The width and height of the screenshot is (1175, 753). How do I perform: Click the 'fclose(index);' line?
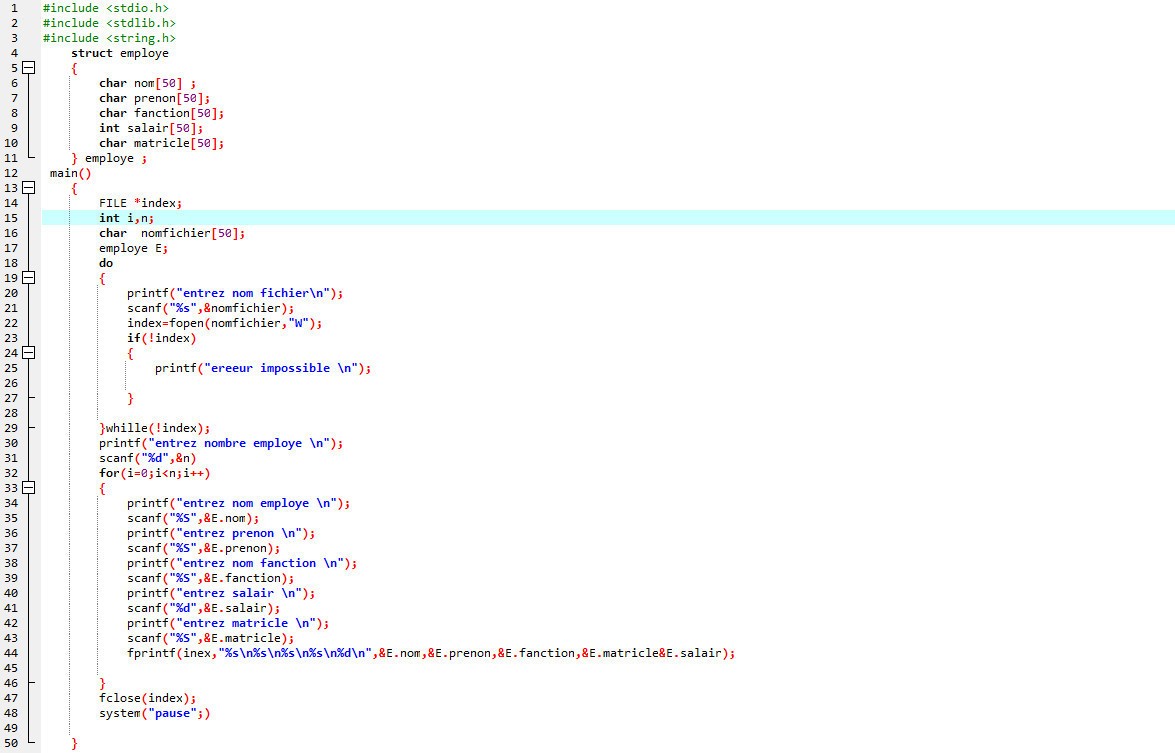coord(147,698)
